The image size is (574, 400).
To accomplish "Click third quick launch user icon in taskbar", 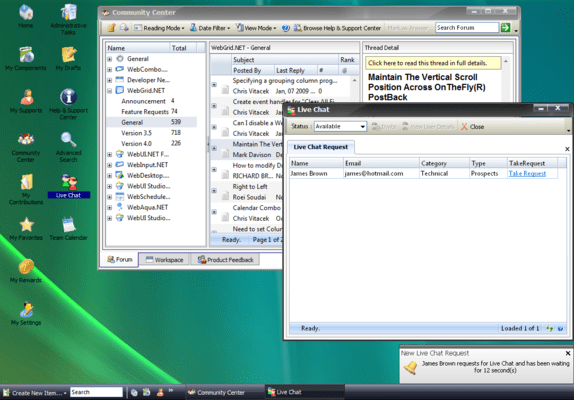I will (160, 392).
